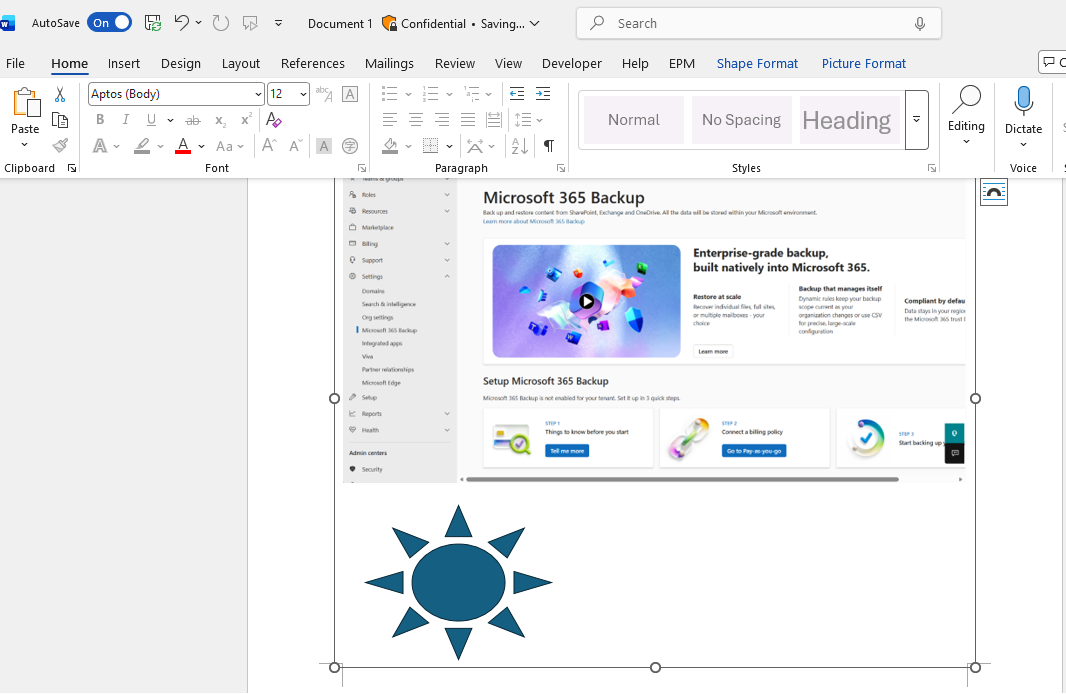
Task: Toggle the AutoSave switch
Action: [x=109, y=22]
